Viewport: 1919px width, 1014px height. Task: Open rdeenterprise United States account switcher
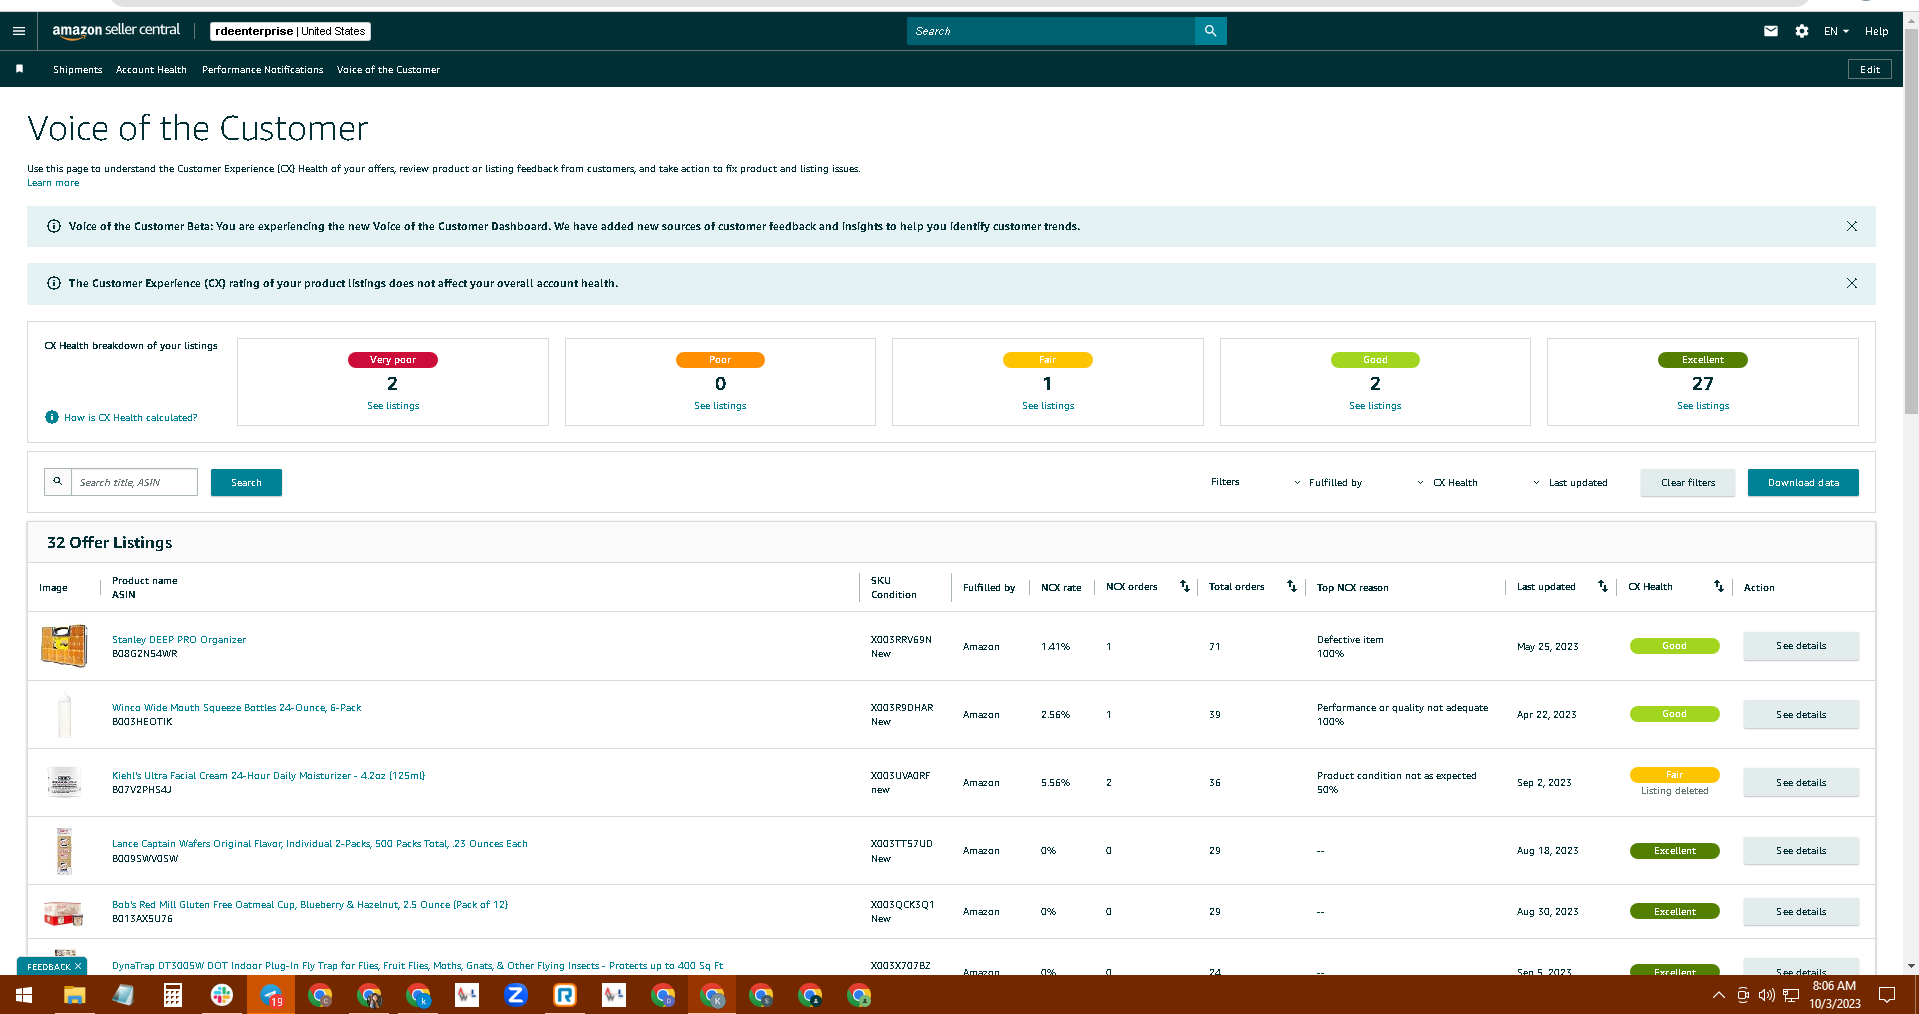[290, 31]
